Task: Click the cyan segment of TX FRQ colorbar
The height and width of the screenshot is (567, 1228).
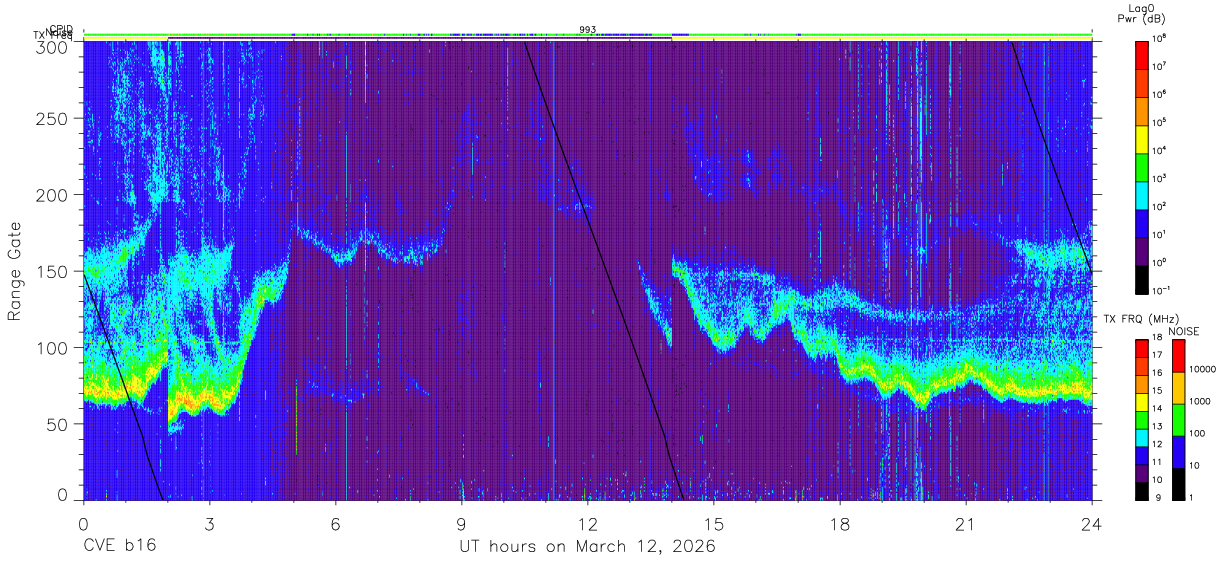Action: click(x=1142, y=437)
